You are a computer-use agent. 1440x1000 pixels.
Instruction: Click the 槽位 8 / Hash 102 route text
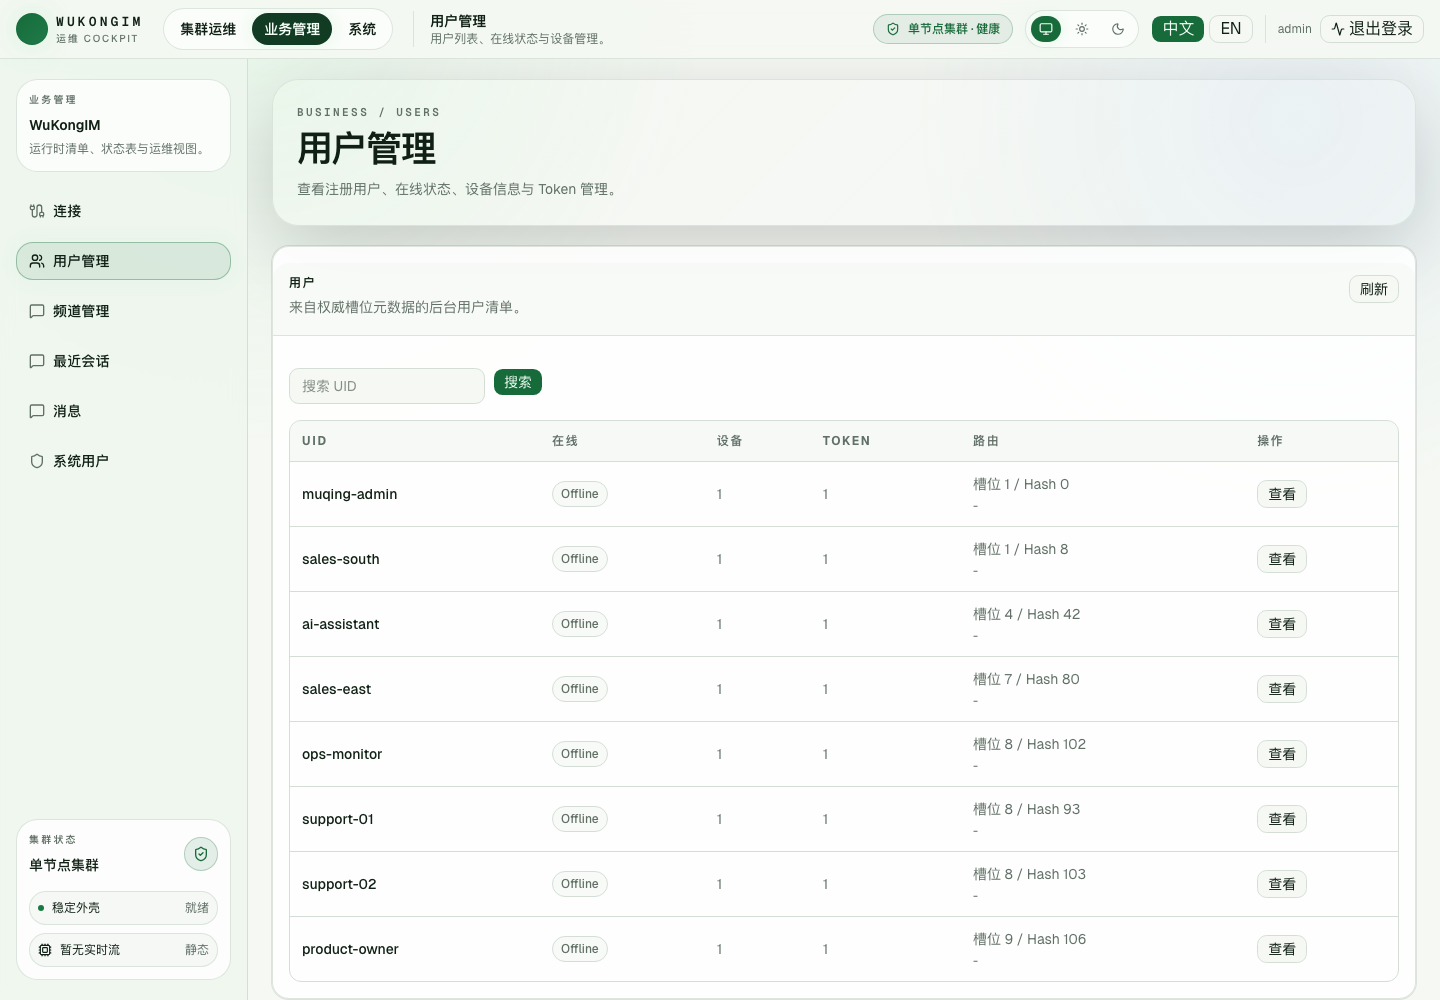tap(1029, 744)
